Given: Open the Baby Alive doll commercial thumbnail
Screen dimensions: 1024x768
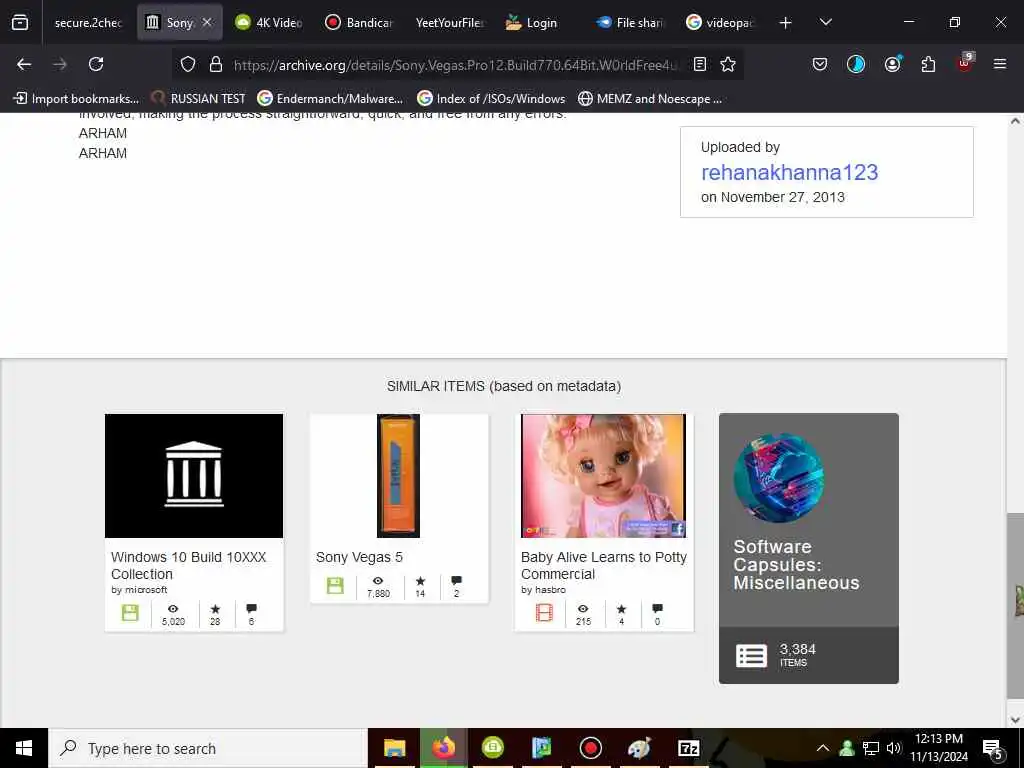Looking at the screenshot, I should [603, 475].
